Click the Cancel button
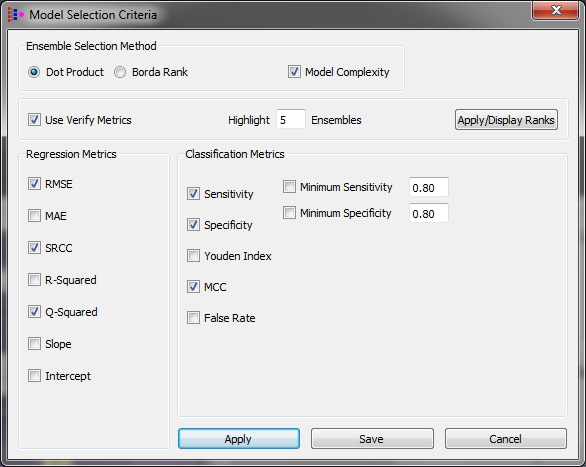This screenshot has width=586, height=467. 506,439
